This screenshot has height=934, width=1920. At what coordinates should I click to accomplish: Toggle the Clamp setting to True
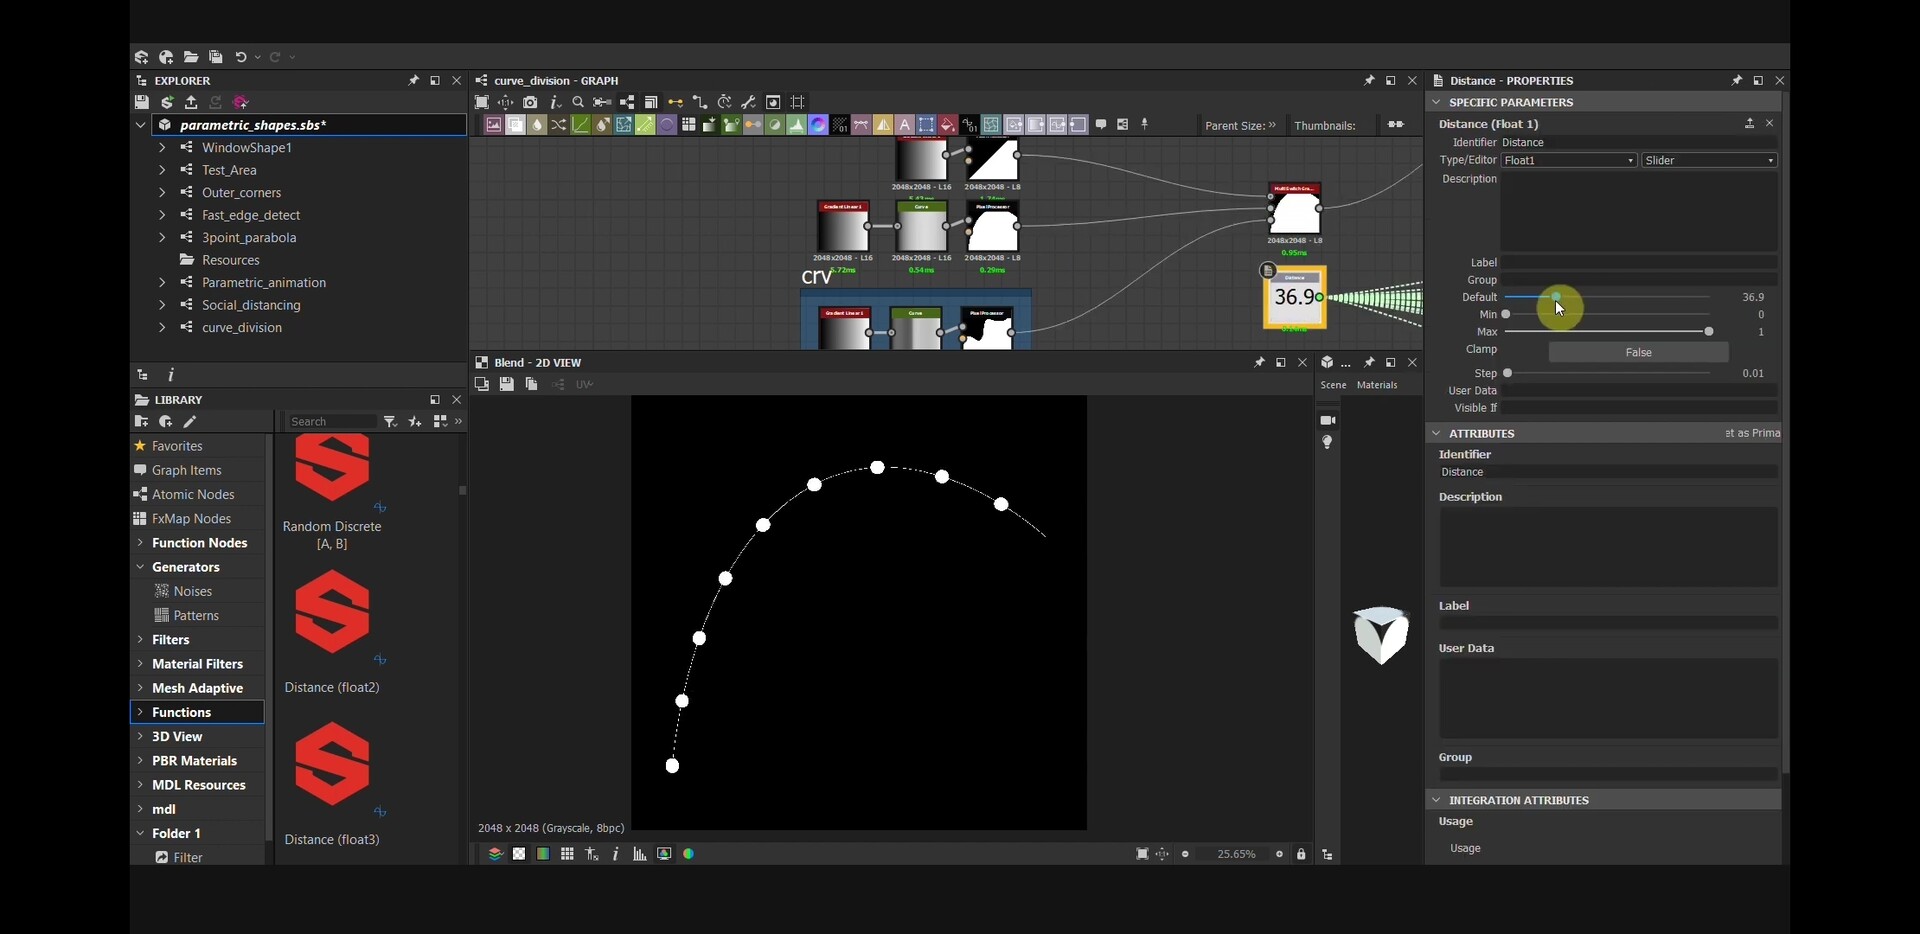(1638, 352)
